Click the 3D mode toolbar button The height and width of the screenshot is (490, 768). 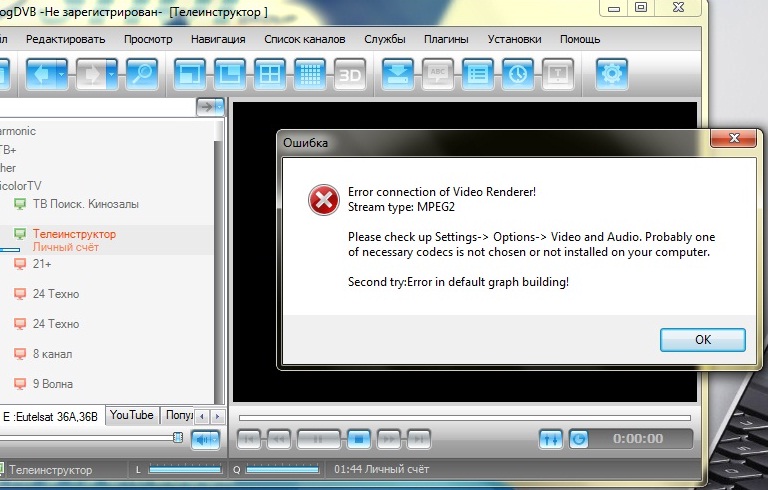click(x=349, y=74)
